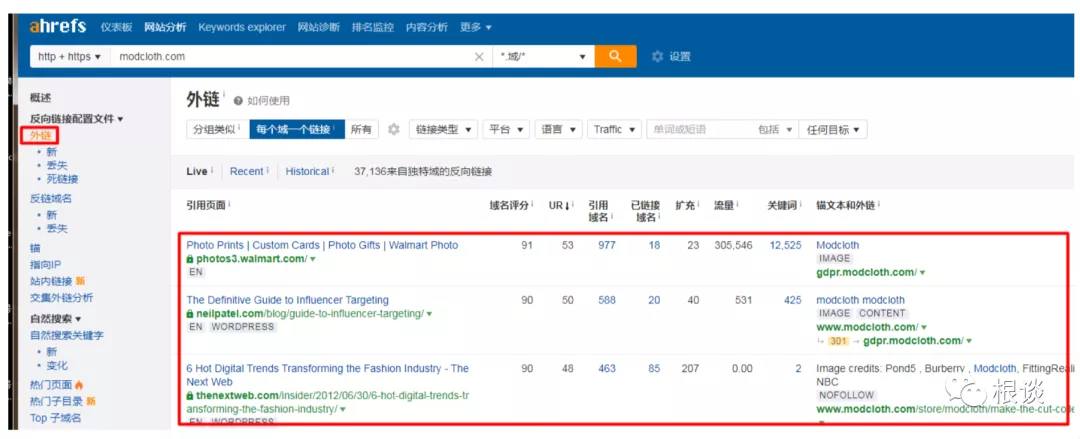Viewport: 1080px width, 439px height.
Task: Click the ahrefs logo
Action: (58, 27)
